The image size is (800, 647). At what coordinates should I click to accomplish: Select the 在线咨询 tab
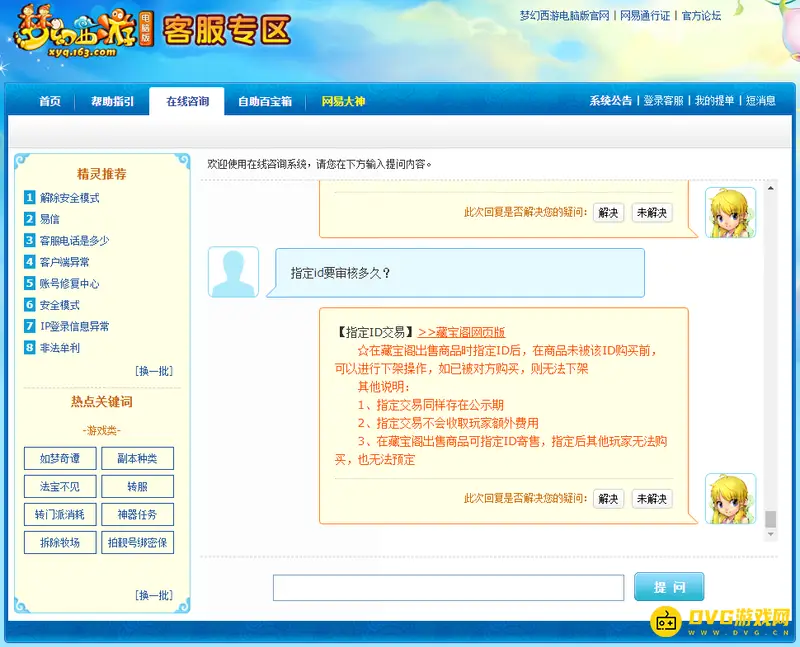tap(187, 101)
